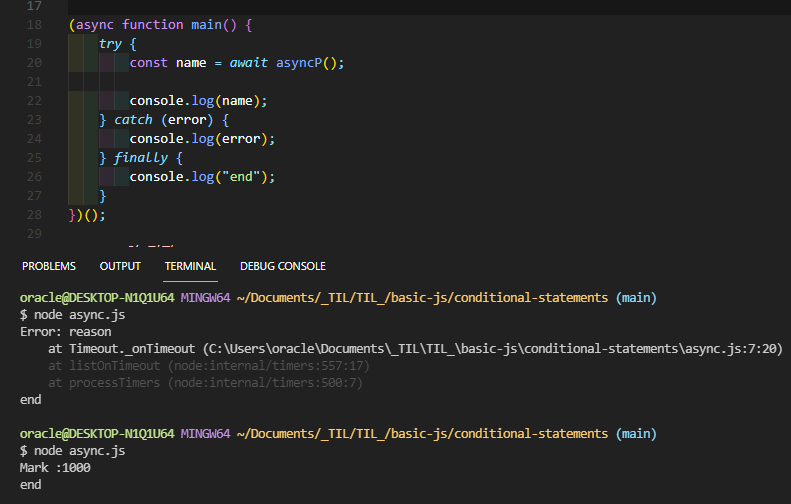Screen dimensions: 791x504
Task: Click line number 28 in gutter
Action: click(x=34, y=214)
